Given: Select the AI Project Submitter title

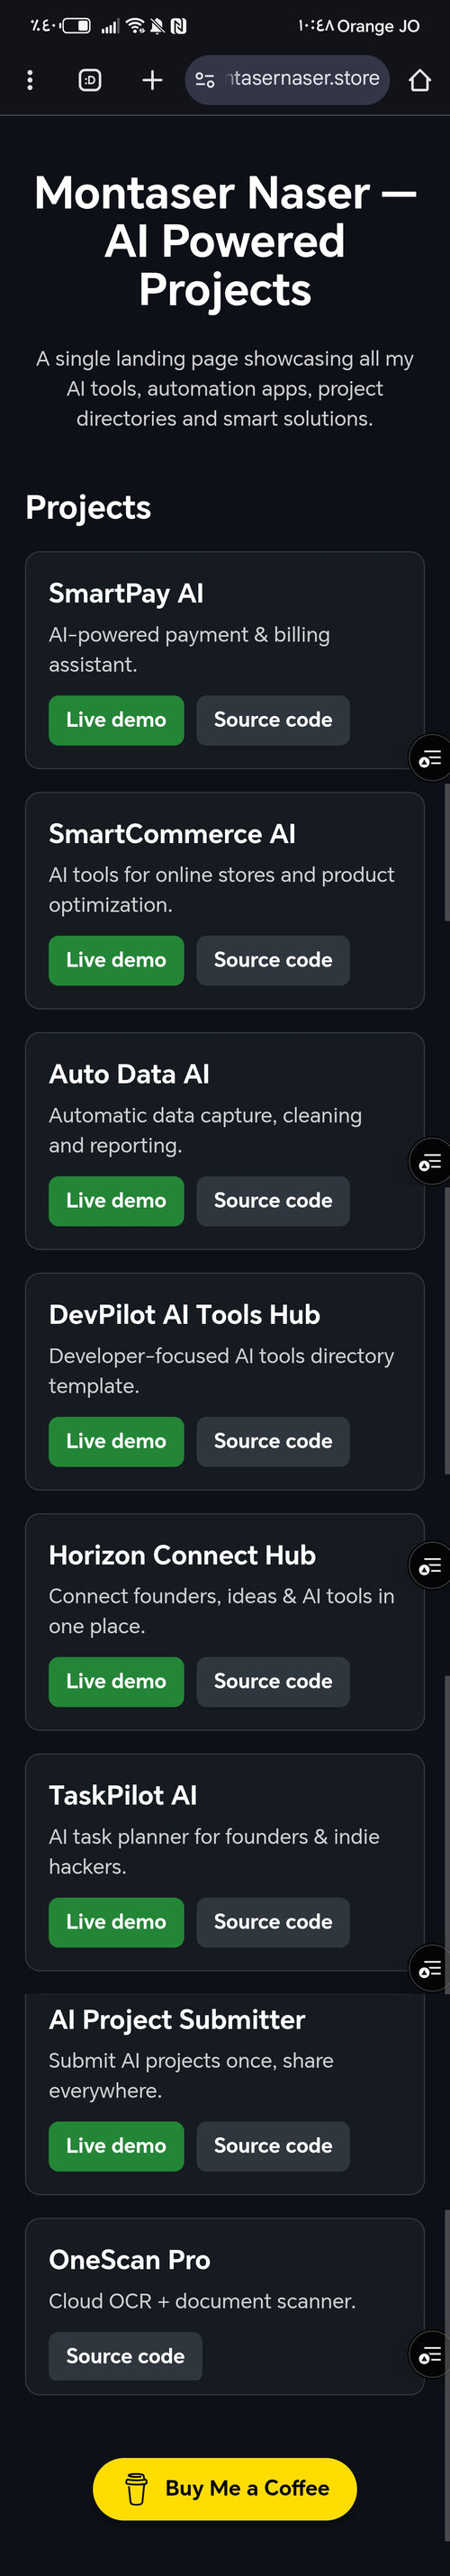Looking at the screenshot, I should [x=177, y=2020].
